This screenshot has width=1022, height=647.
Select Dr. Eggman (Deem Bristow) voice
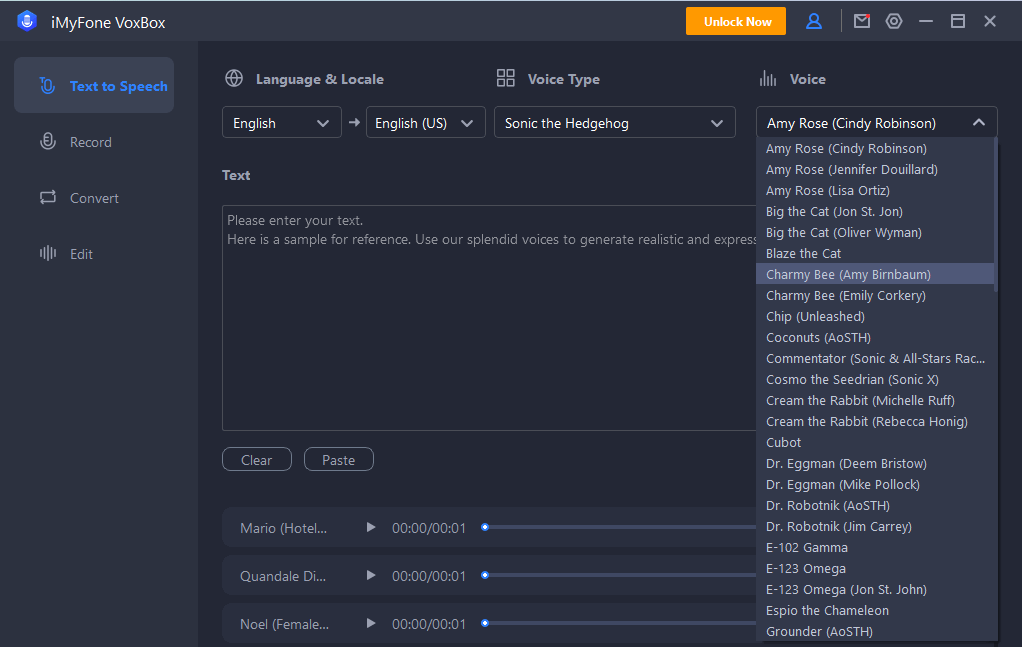click(x=875, y=463)
